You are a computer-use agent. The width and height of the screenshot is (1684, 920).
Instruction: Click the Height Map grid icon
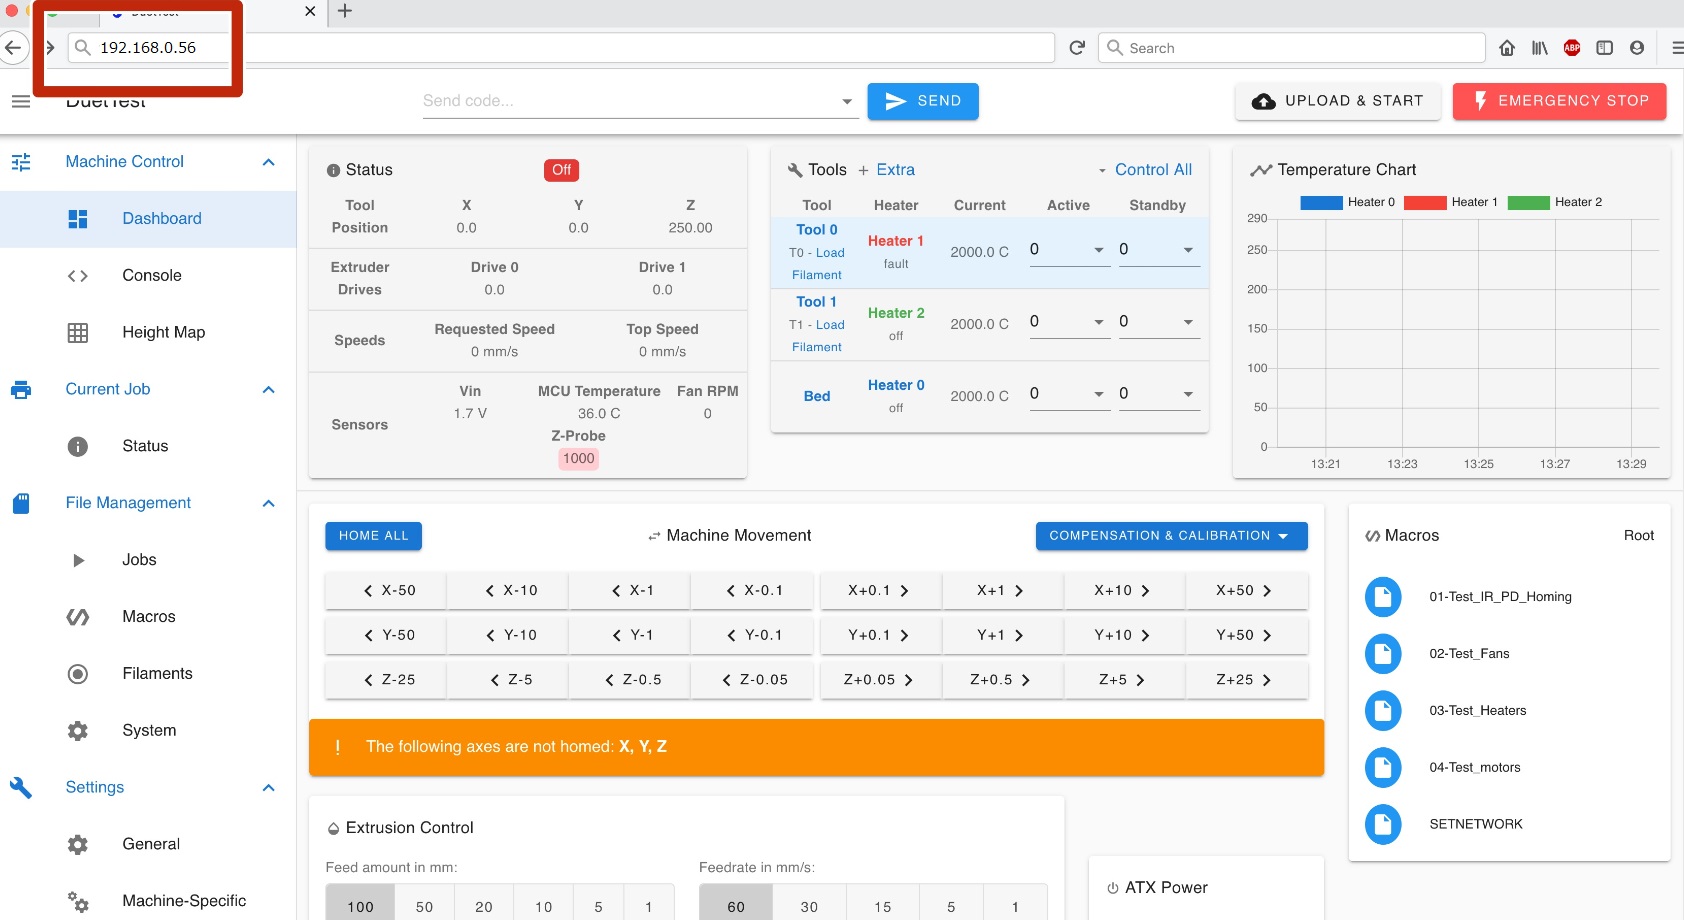[78, 333]
